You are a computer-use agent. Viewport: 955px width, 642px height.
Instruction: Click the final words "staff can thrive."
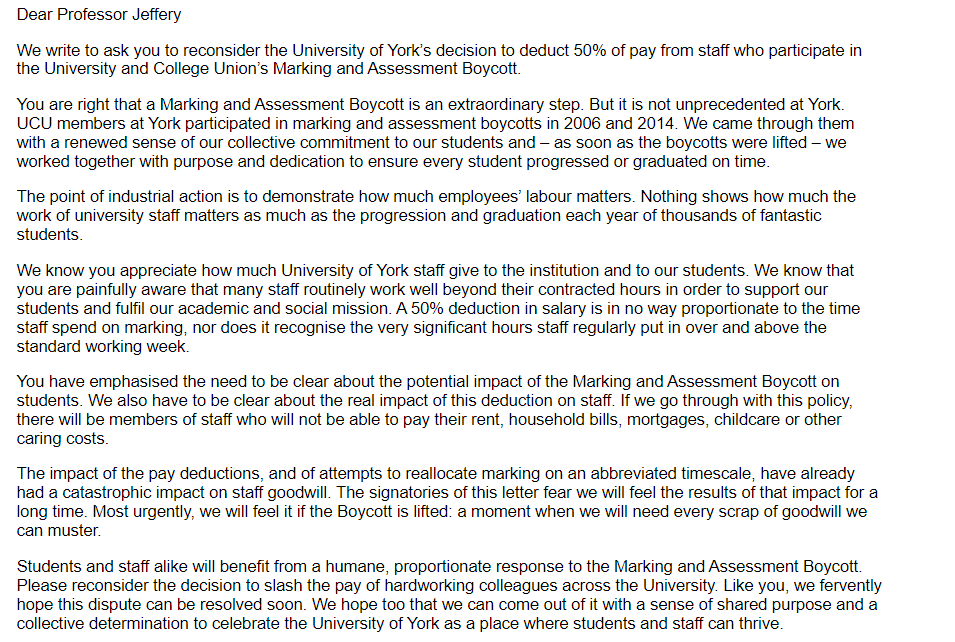click(x=721, y=624)
